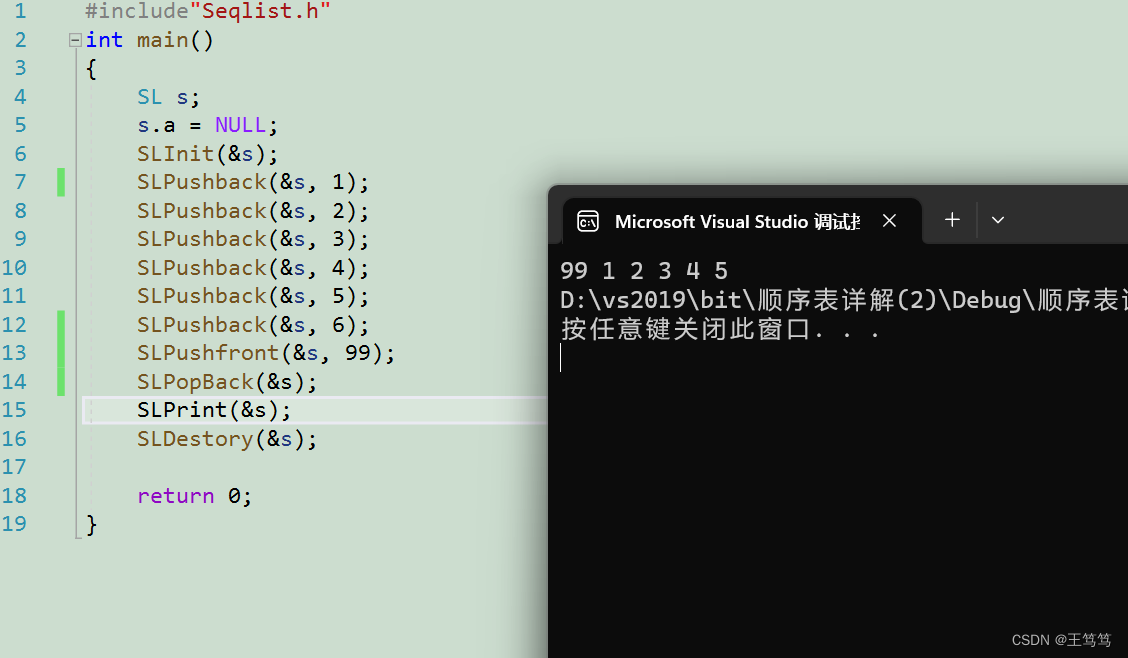Click the SLPushfront(&s, 99); line

click(266, 352)
